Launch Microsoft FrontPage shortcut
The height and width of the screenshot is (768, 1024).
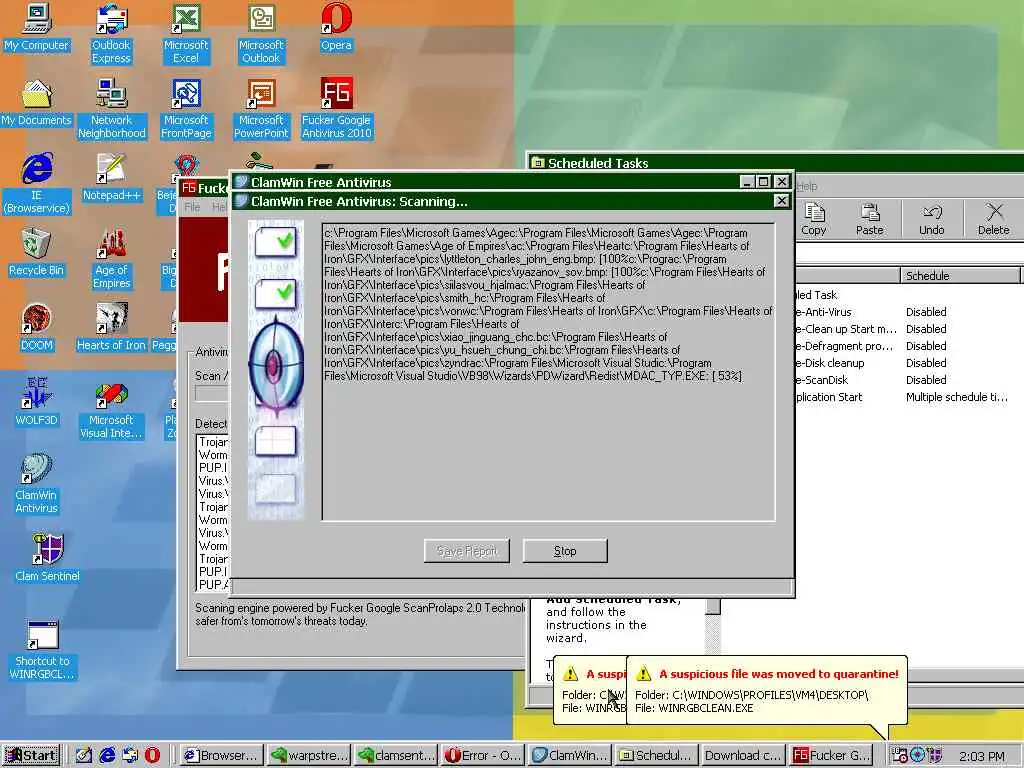186,108
